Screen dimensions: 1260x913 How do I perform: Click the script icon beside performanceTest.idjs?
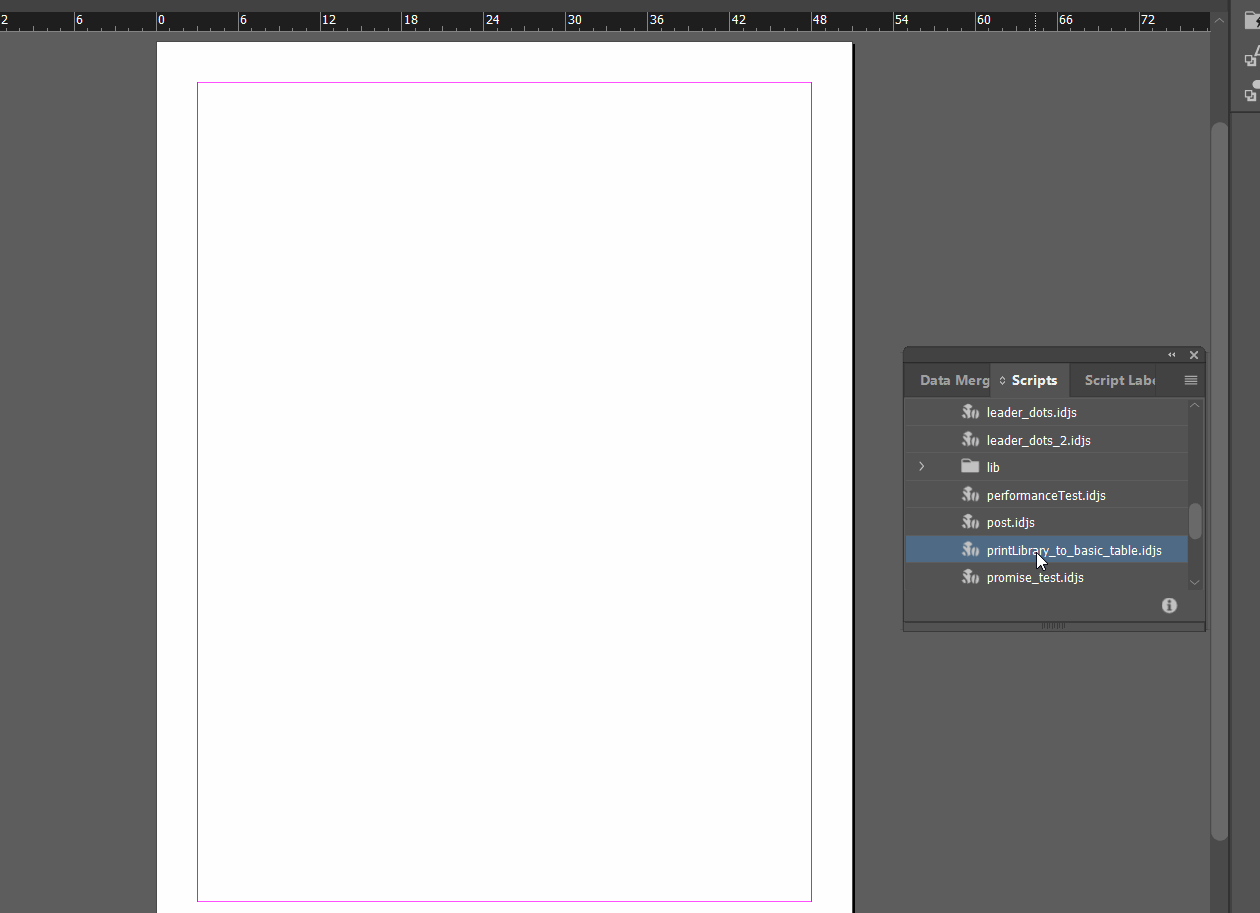pyautogui.click(x=970, y=495)
